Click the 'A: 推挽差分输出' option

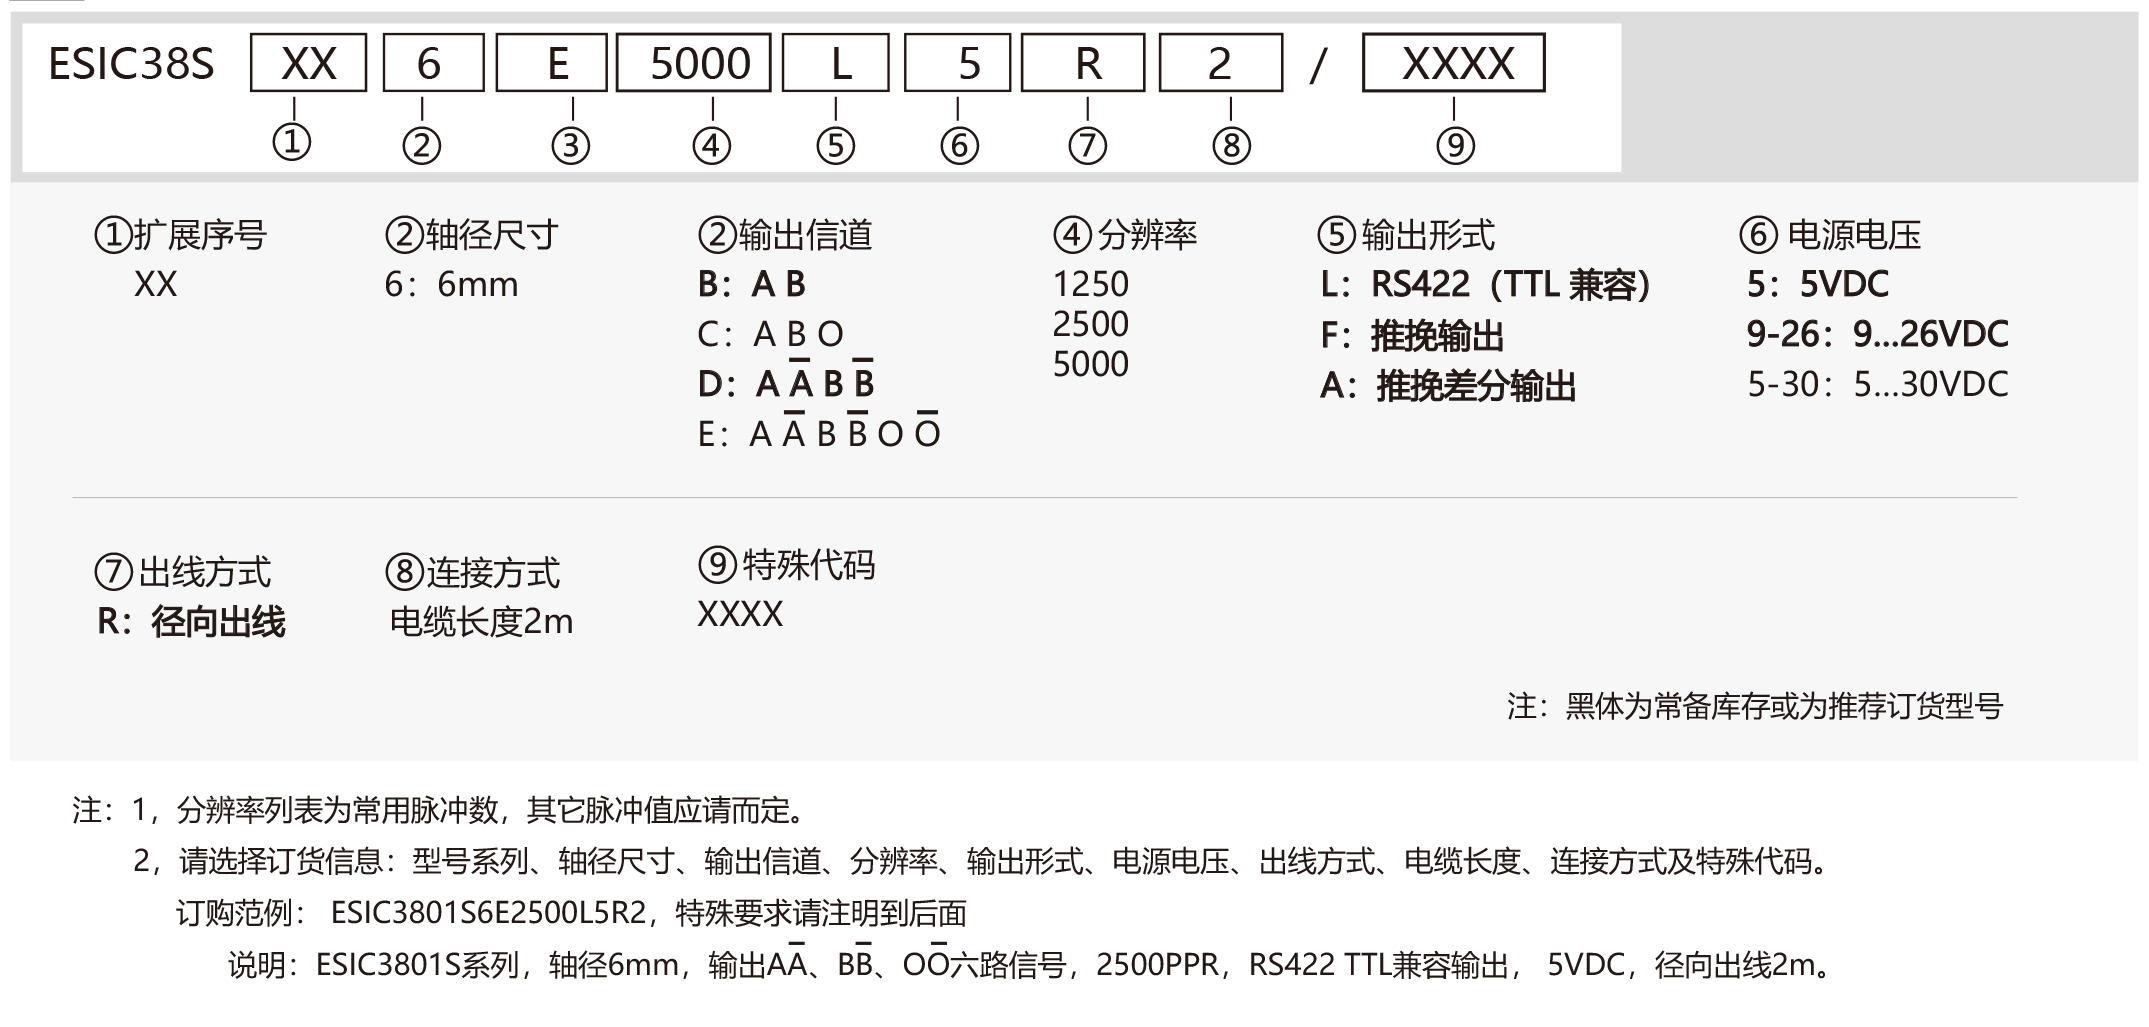(1448, 386)
